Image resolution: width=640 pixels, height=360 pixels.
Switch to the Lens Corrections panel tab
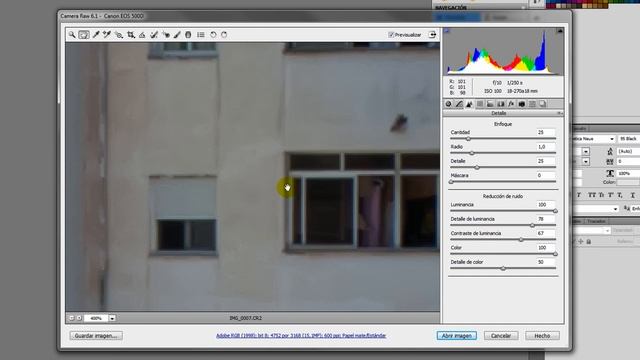(x=501, y=104)
